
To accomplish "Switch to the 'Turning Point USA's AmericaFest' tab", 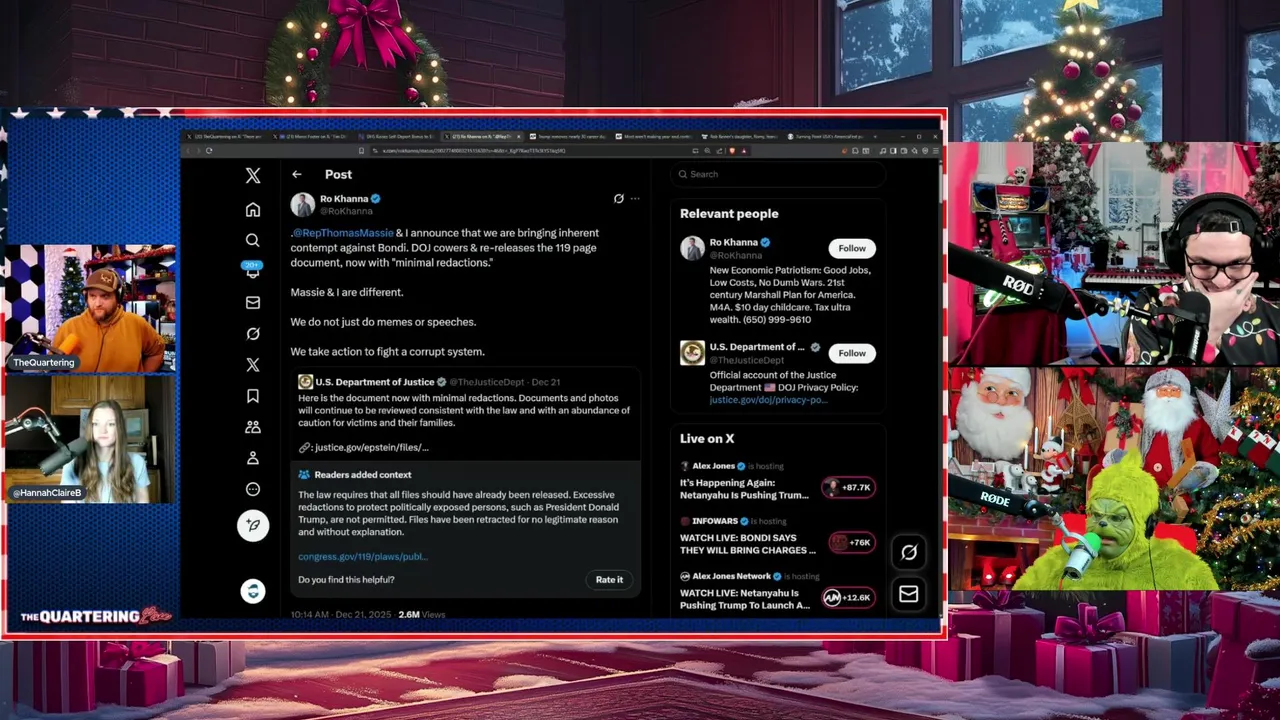I will pyautogui.click(x=825, y=136).
